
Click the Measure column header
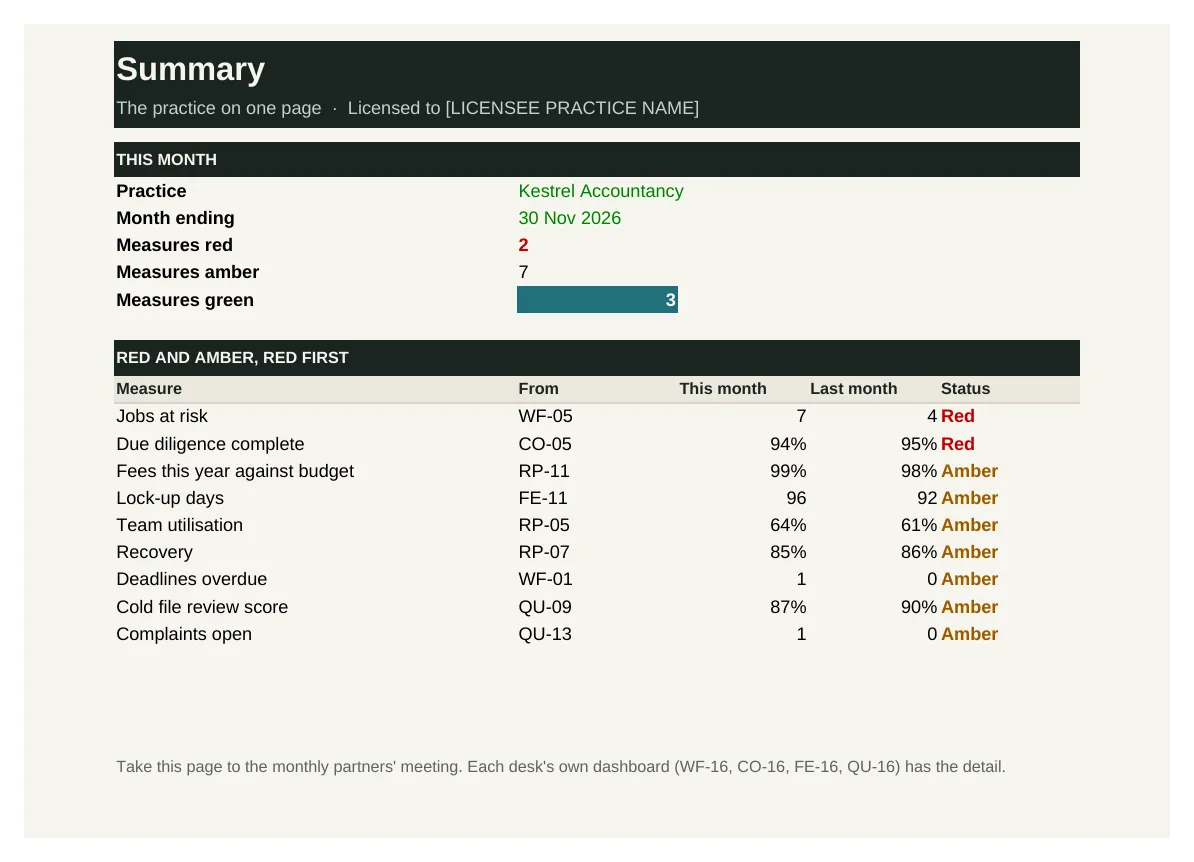point(149,389)
